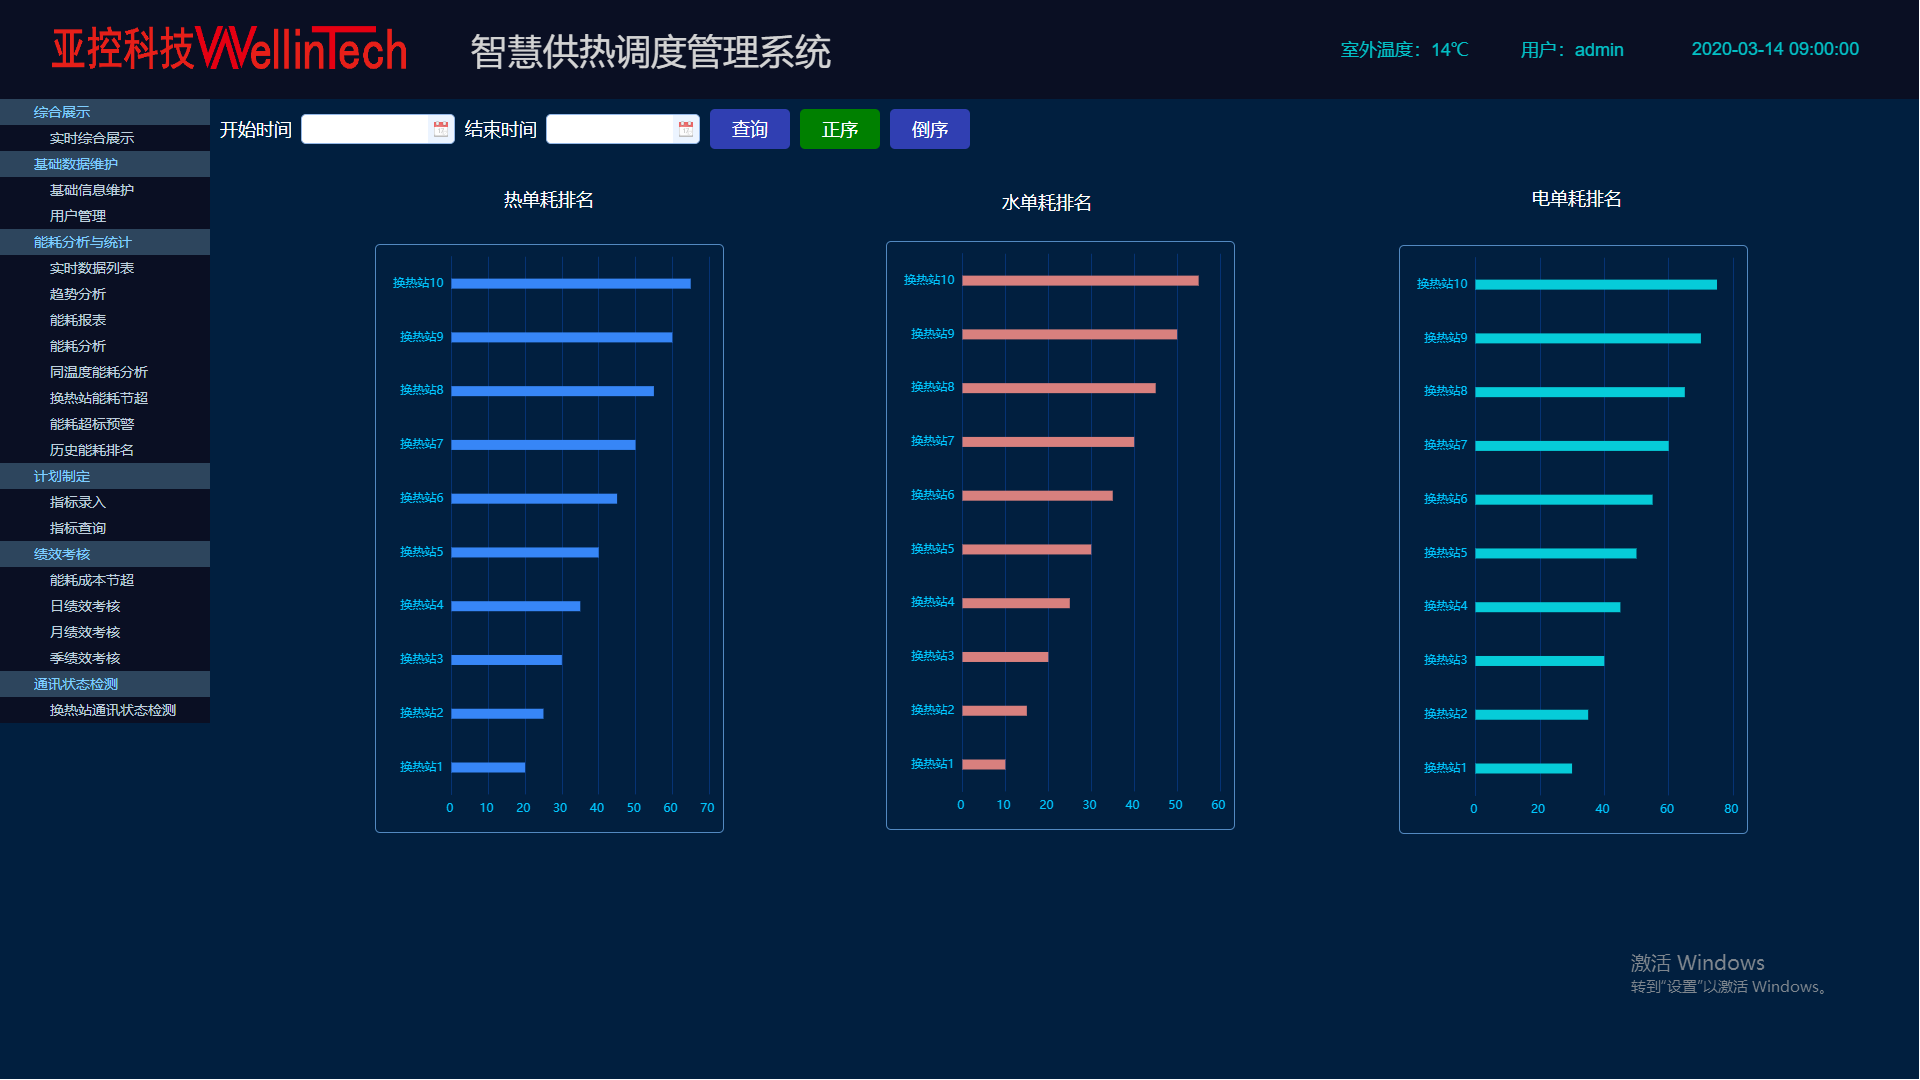Click the 开始时间 input field
Image resolution: width=1920 pixels, height=1080 pixels.
(x=366, y=129)
